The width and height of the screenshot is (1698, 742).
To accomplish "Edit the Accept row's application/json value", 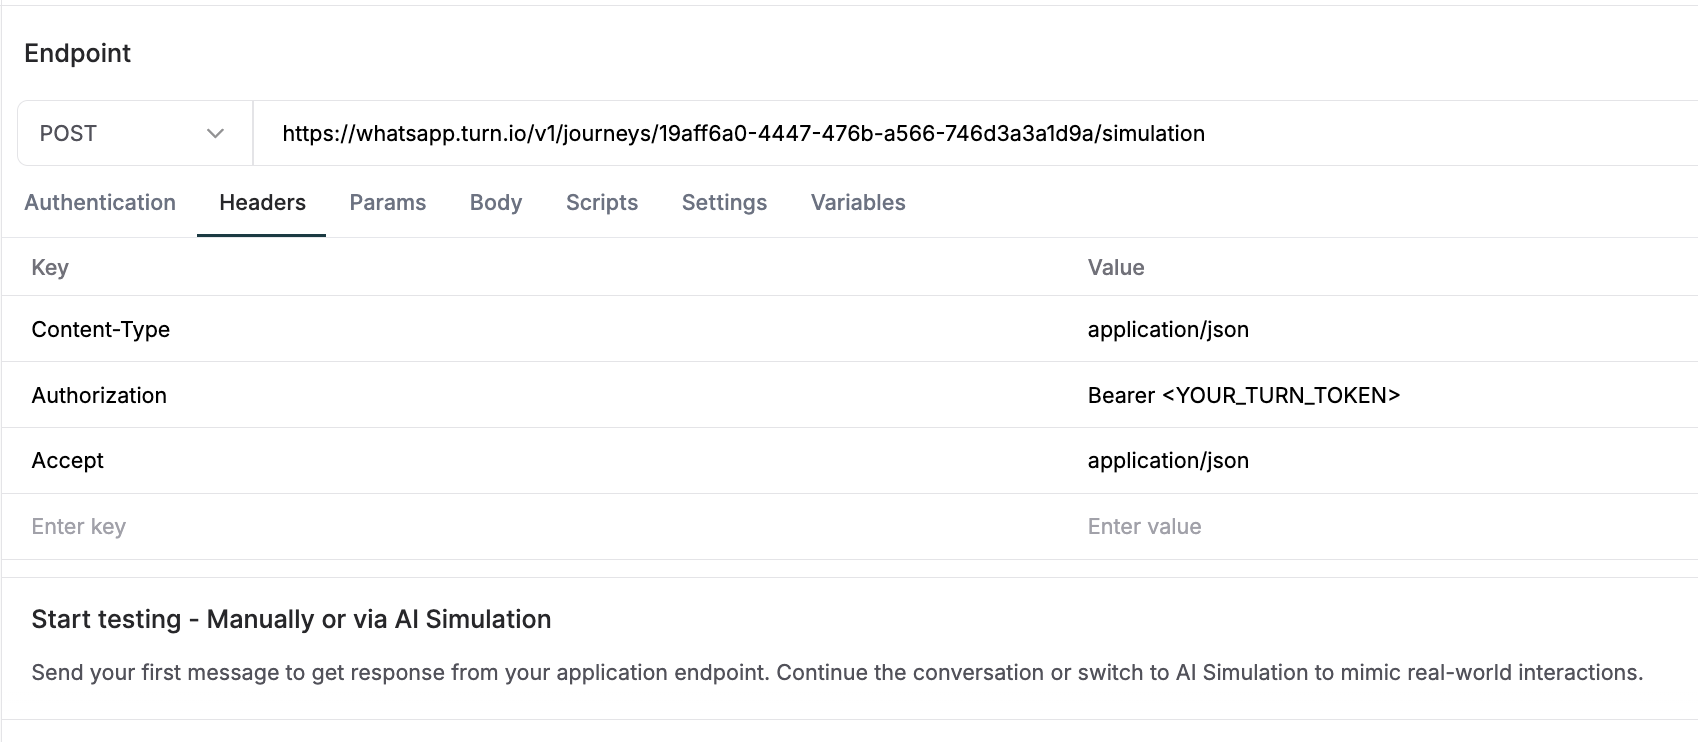I will (1168, 460).
